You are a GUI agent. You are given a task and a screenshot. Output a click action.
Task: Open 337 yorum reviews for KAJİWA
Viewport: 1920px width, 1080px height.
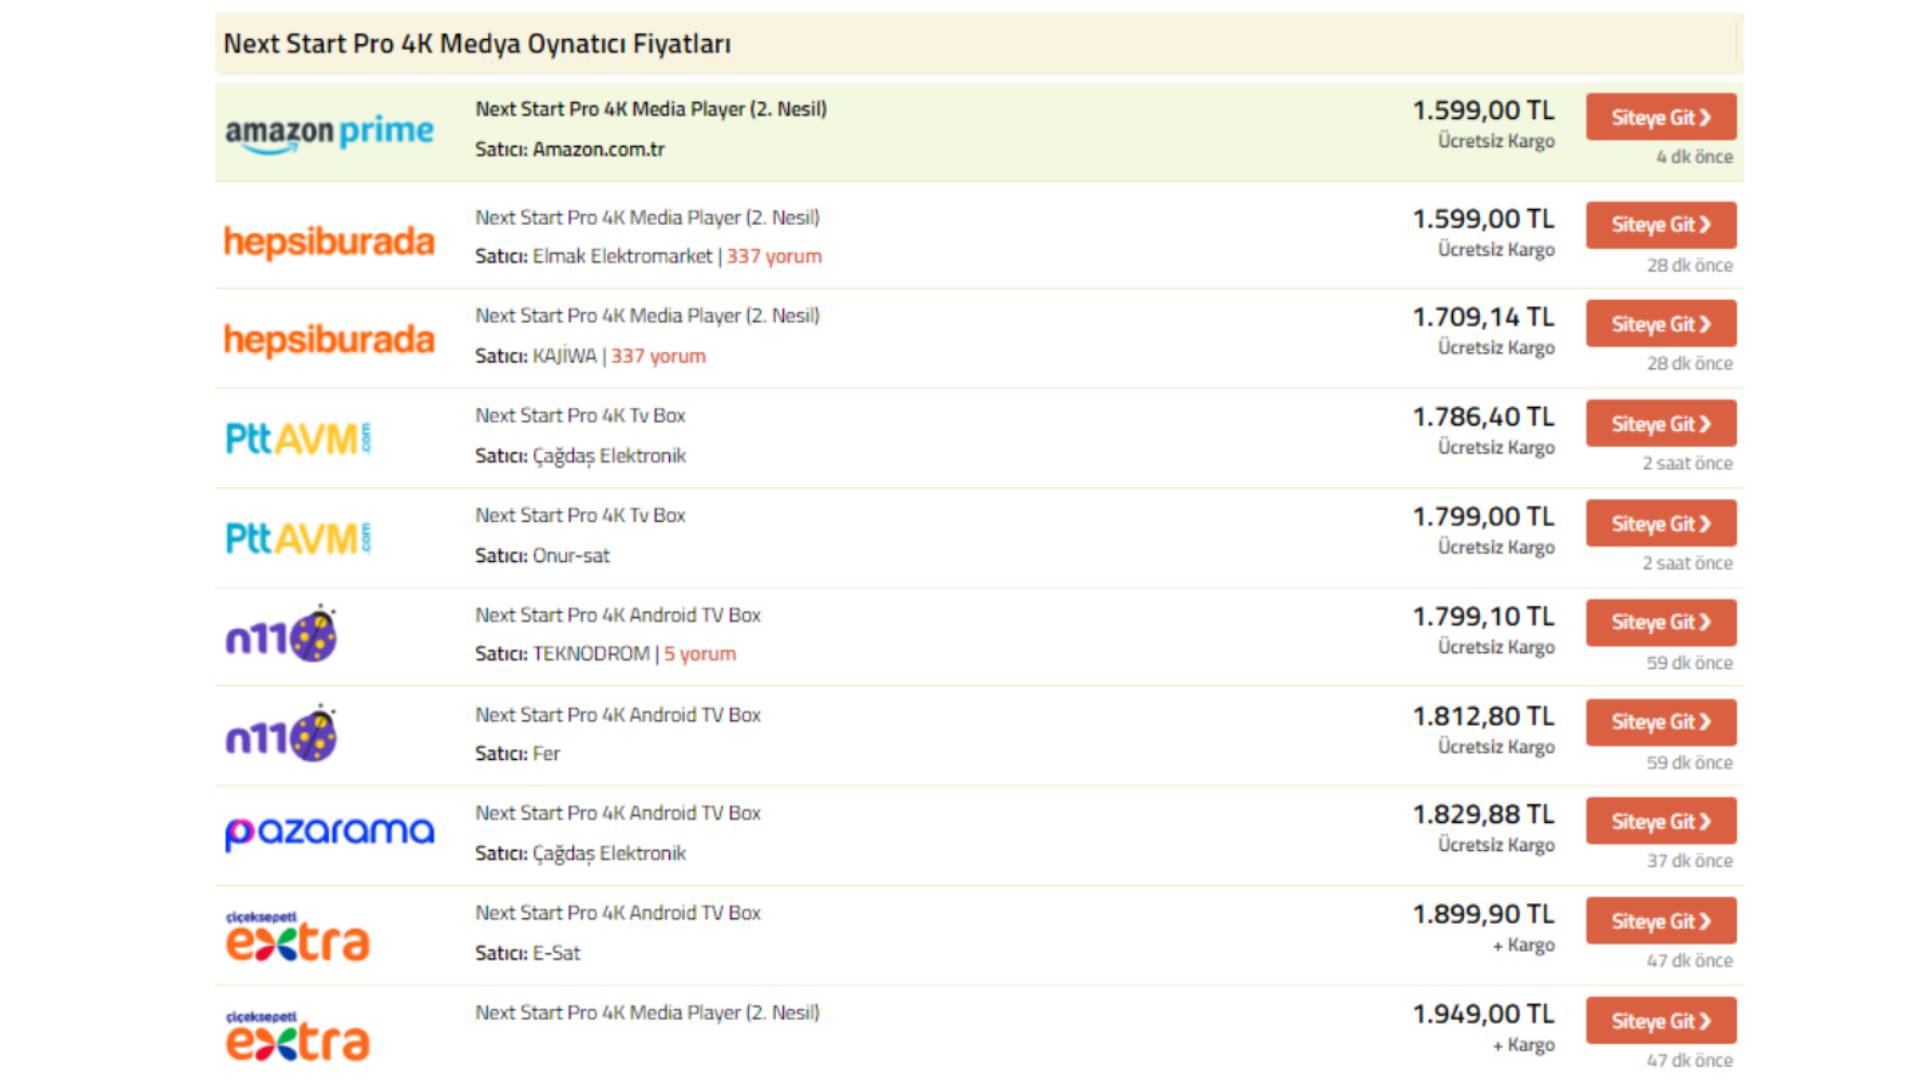658,356
